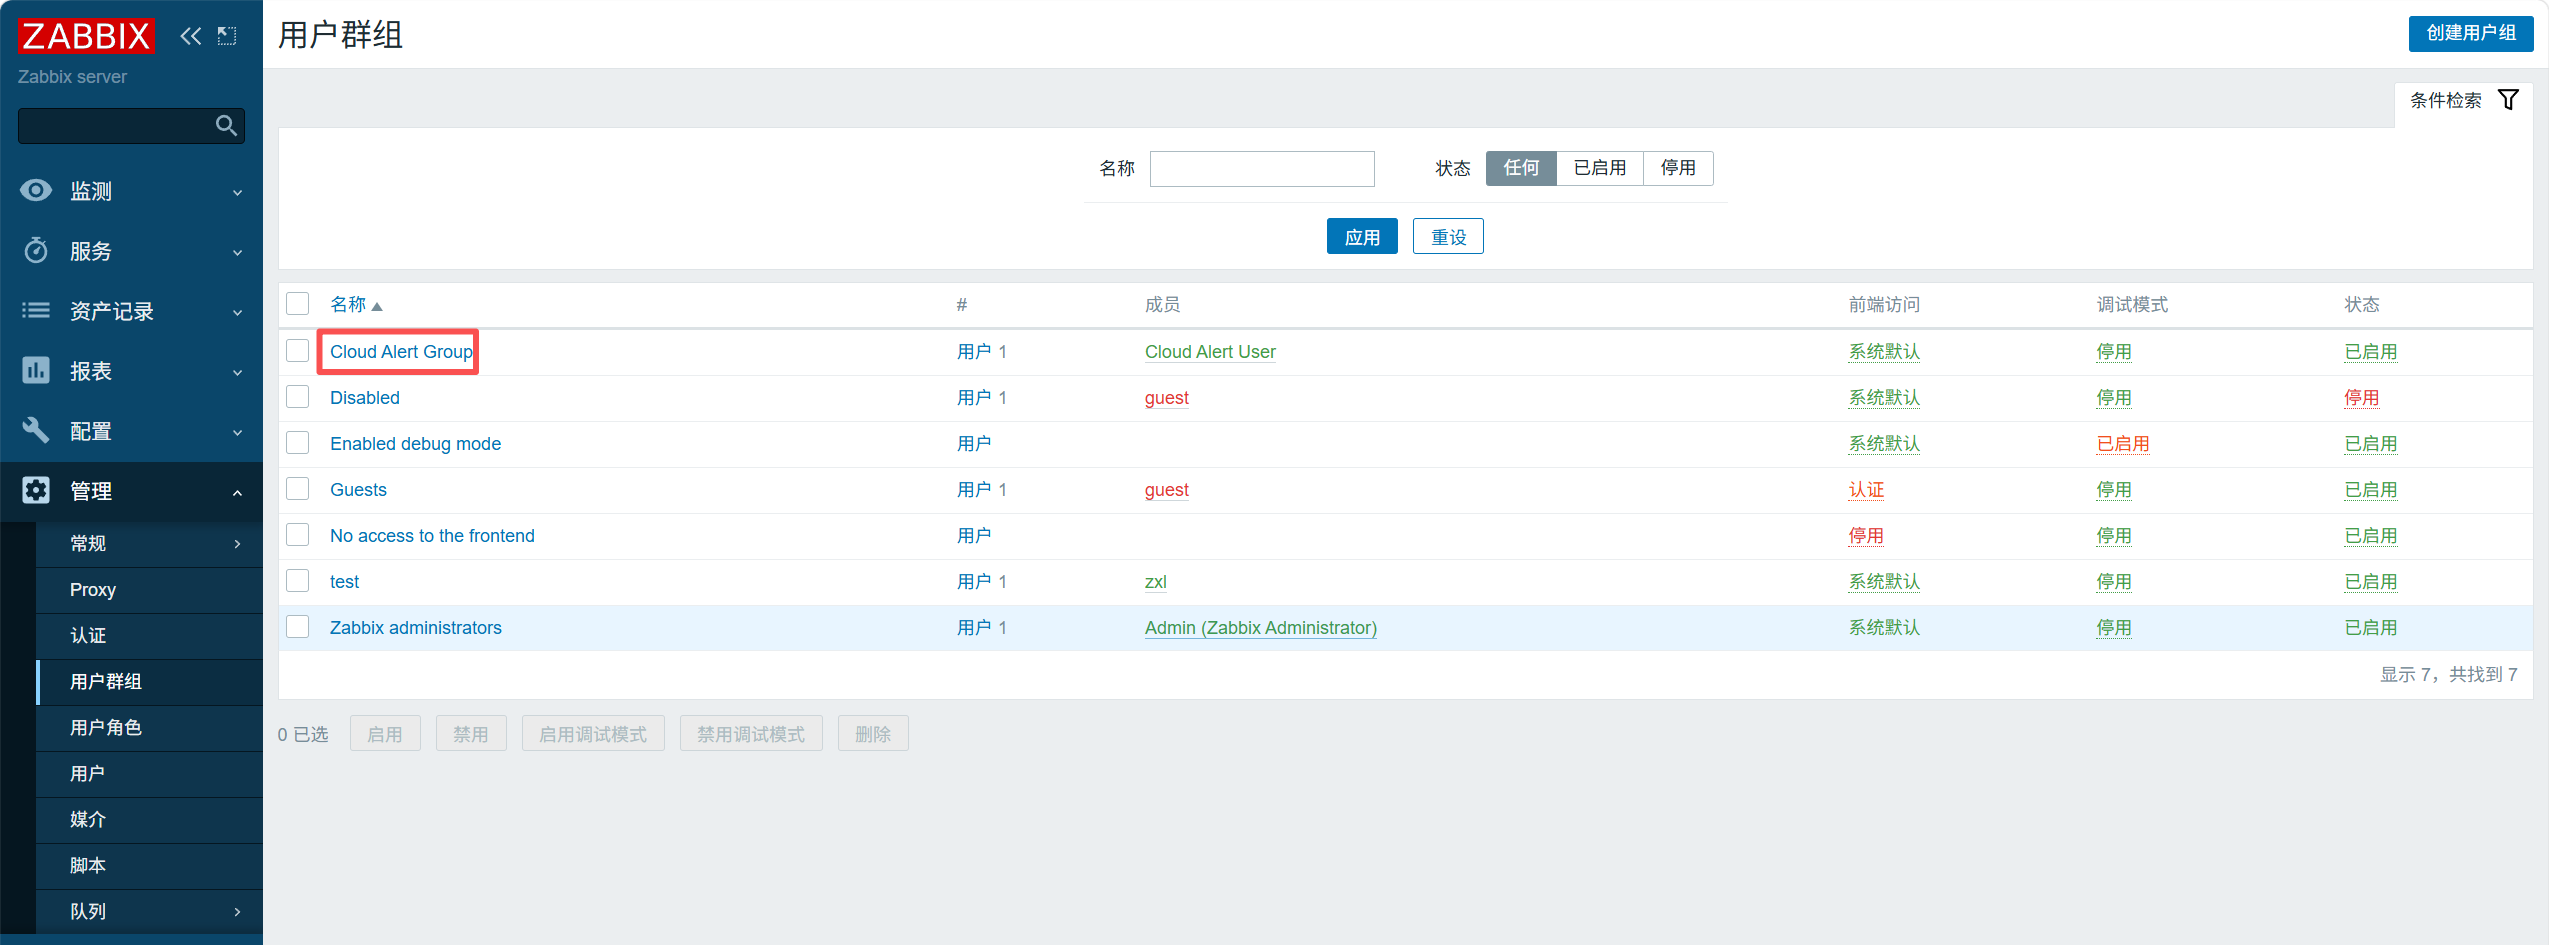
Task: Open the 脚本 menu item
Action: tap(149, 866)
